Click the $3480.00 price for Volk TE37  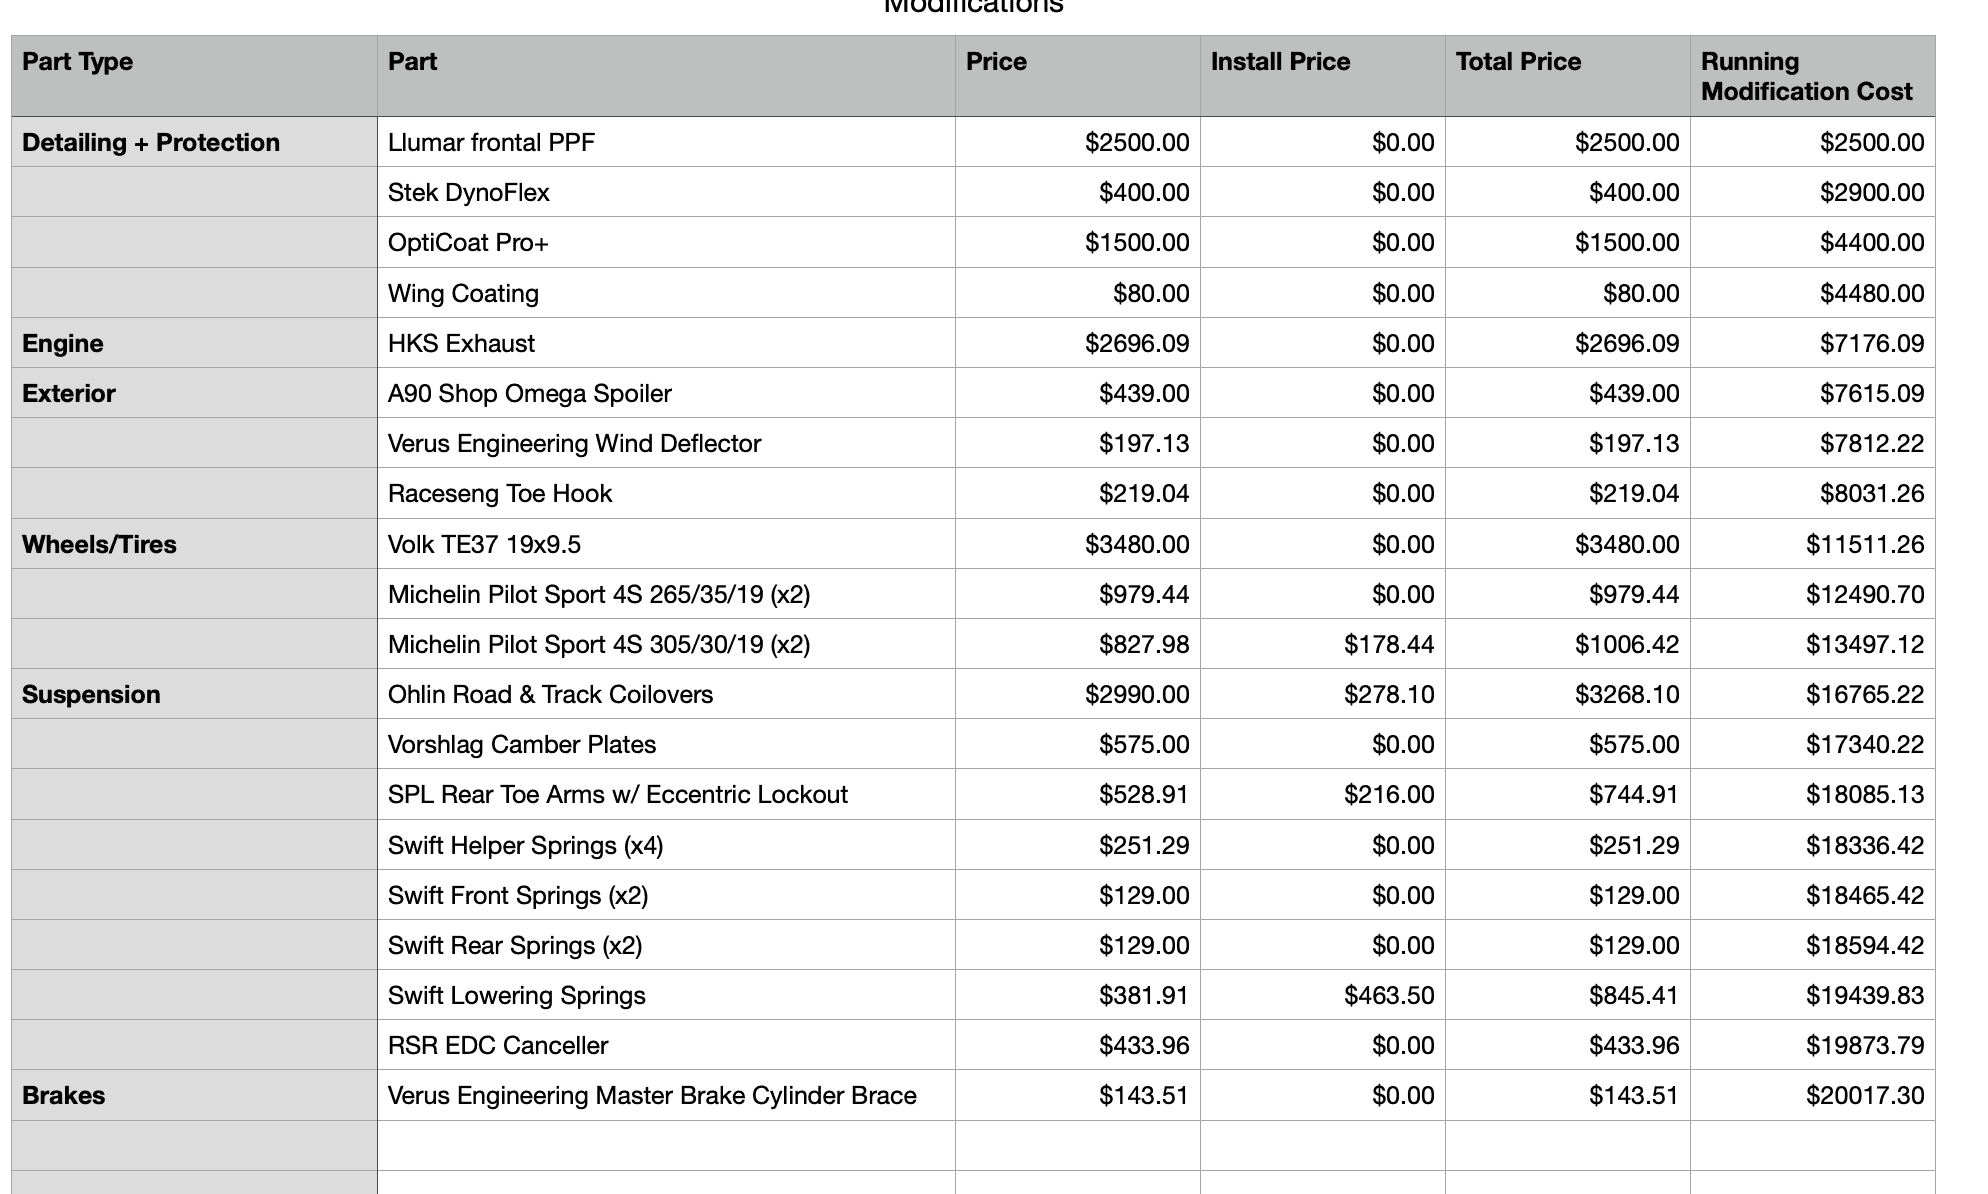click(x=1077, y=544)
